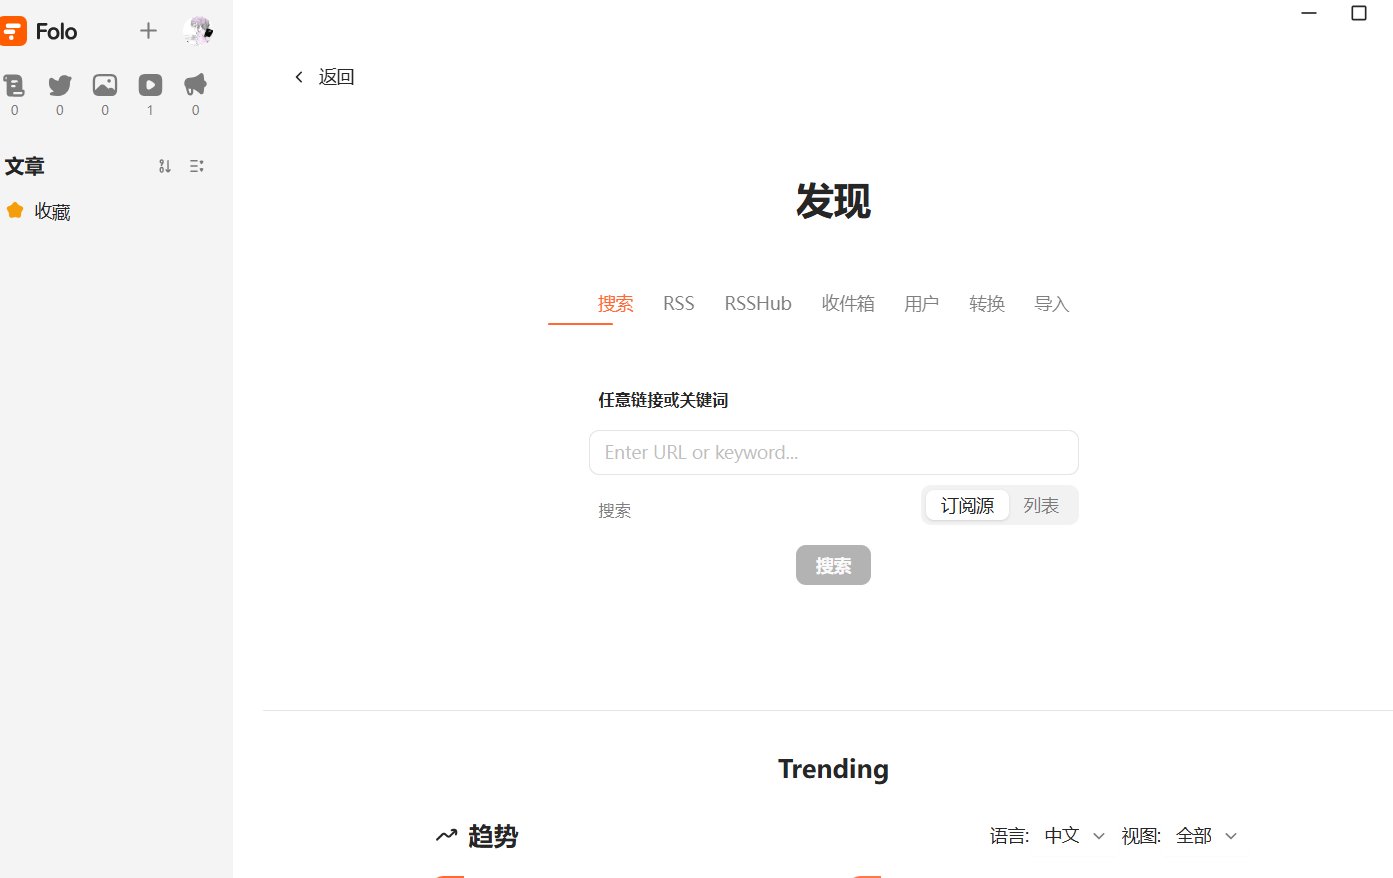Switch search mode to 列表

pyautogui.click(x=1041, y=506)
